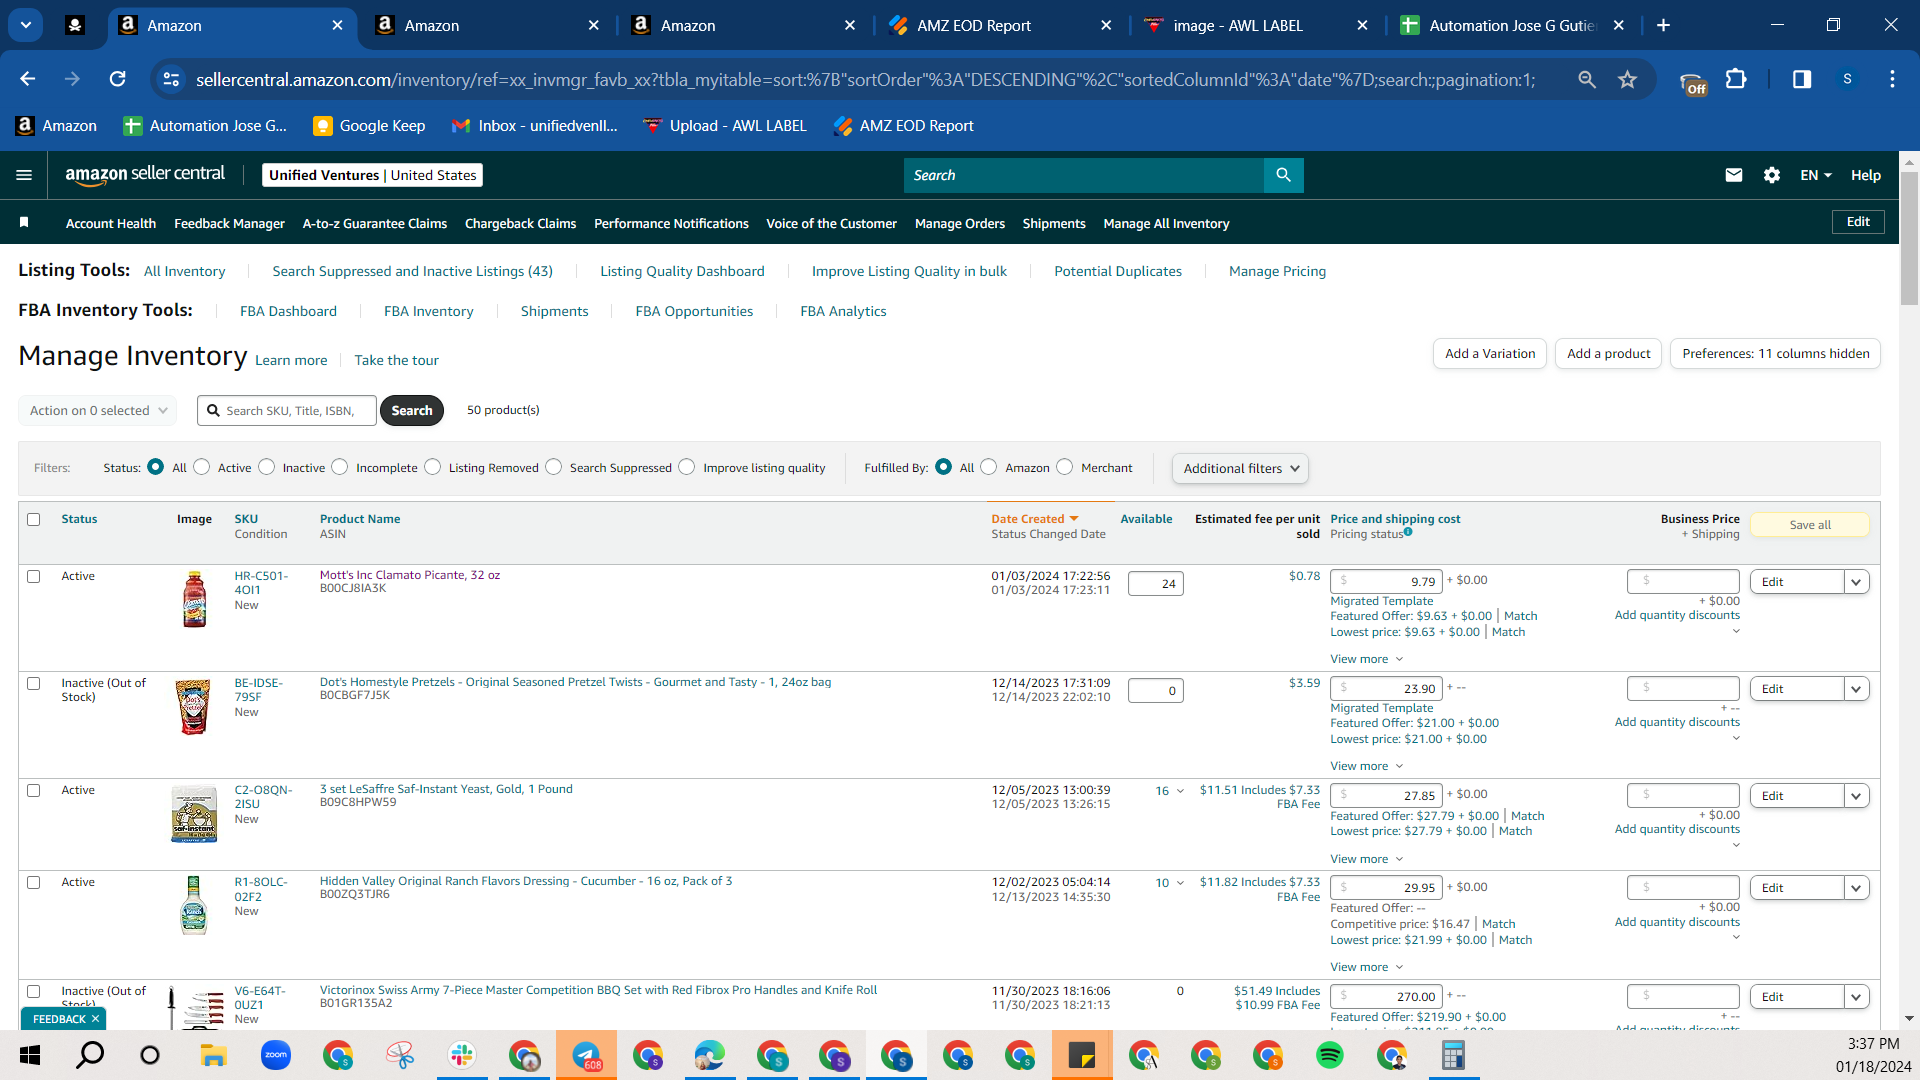This screenshot has width=1920, height=1080.
Task: Open the Inbox Gmail bookmark
Action: click(534, 125)
